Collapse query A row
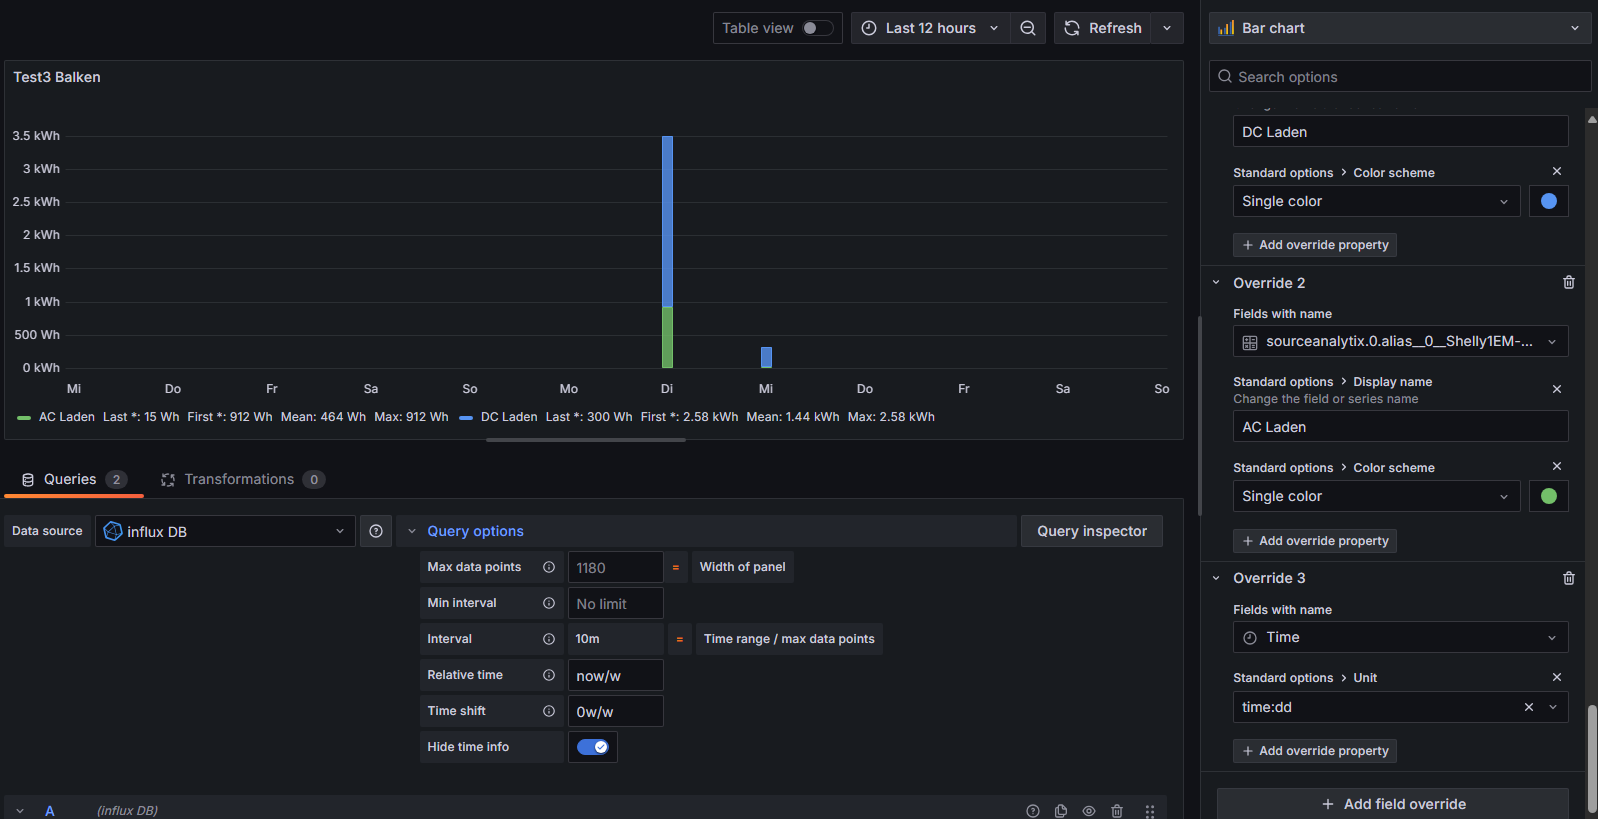The image size is (1598, 819). coord(20,811)
